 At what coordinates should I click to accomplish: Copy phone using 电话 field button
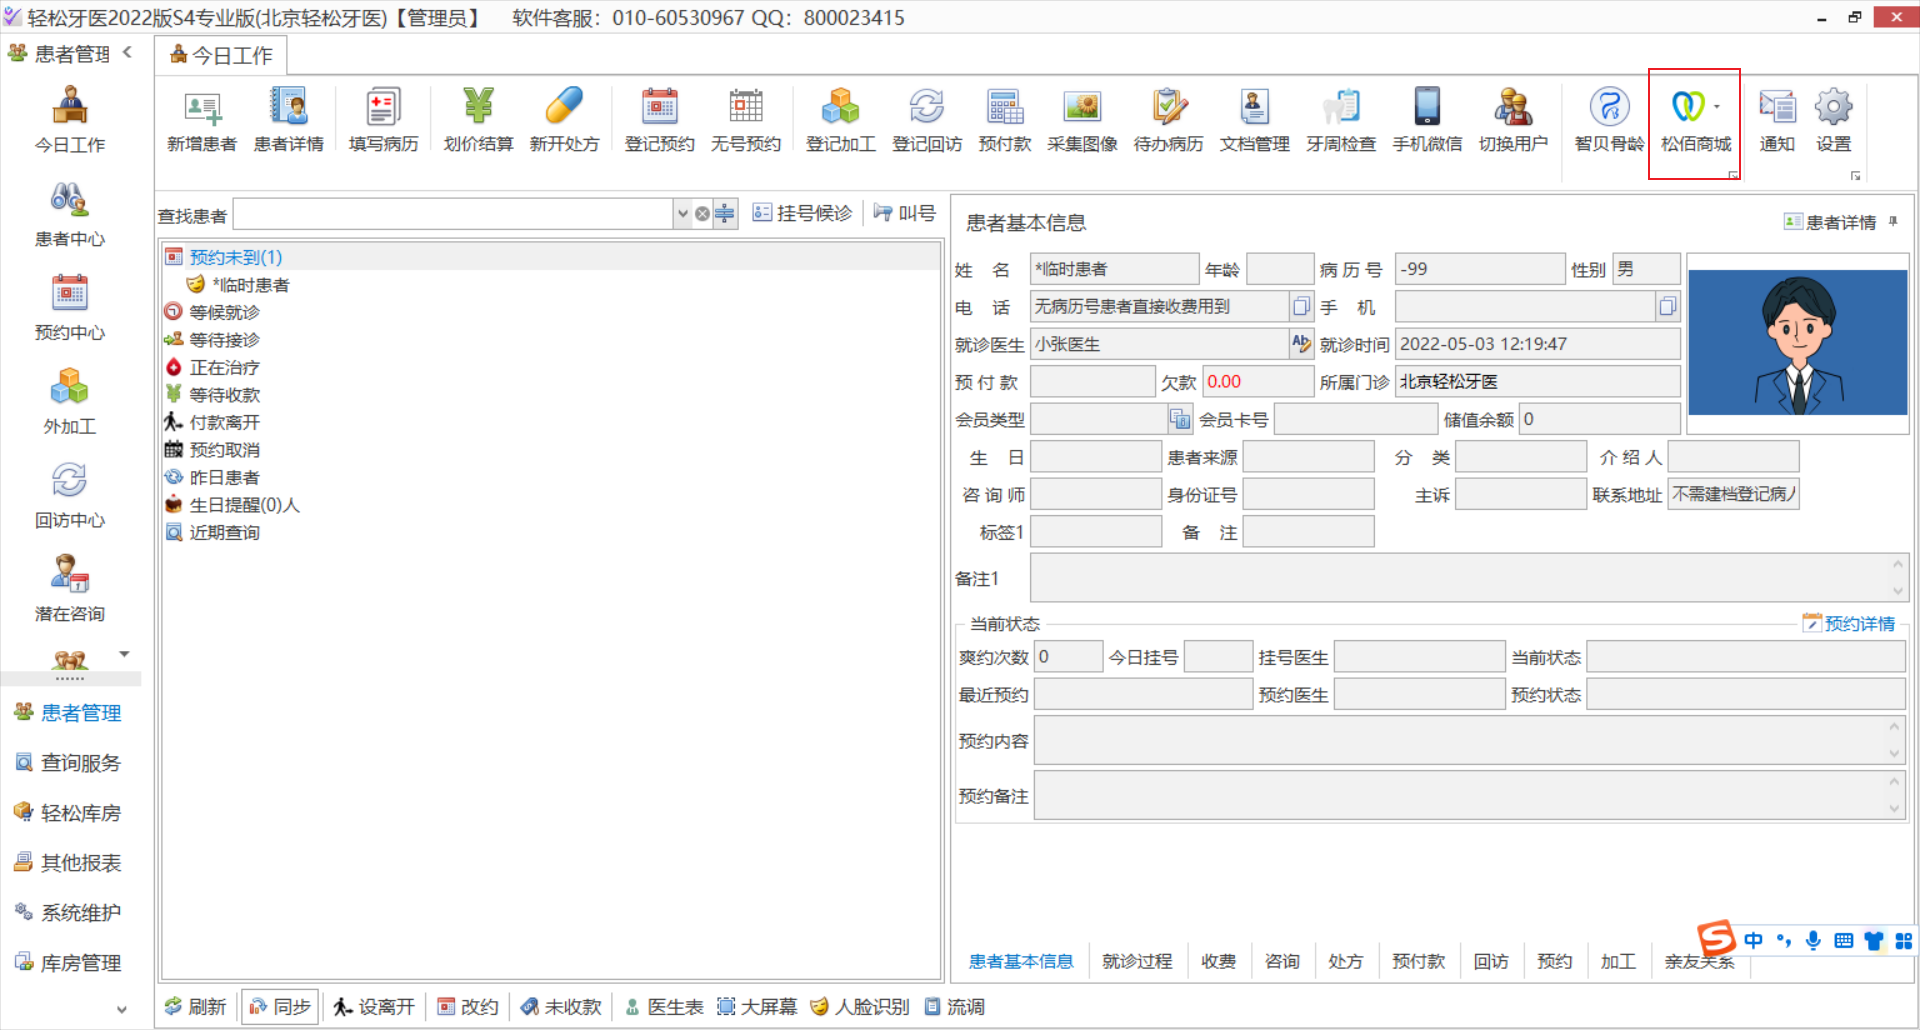coord(1300,306)
